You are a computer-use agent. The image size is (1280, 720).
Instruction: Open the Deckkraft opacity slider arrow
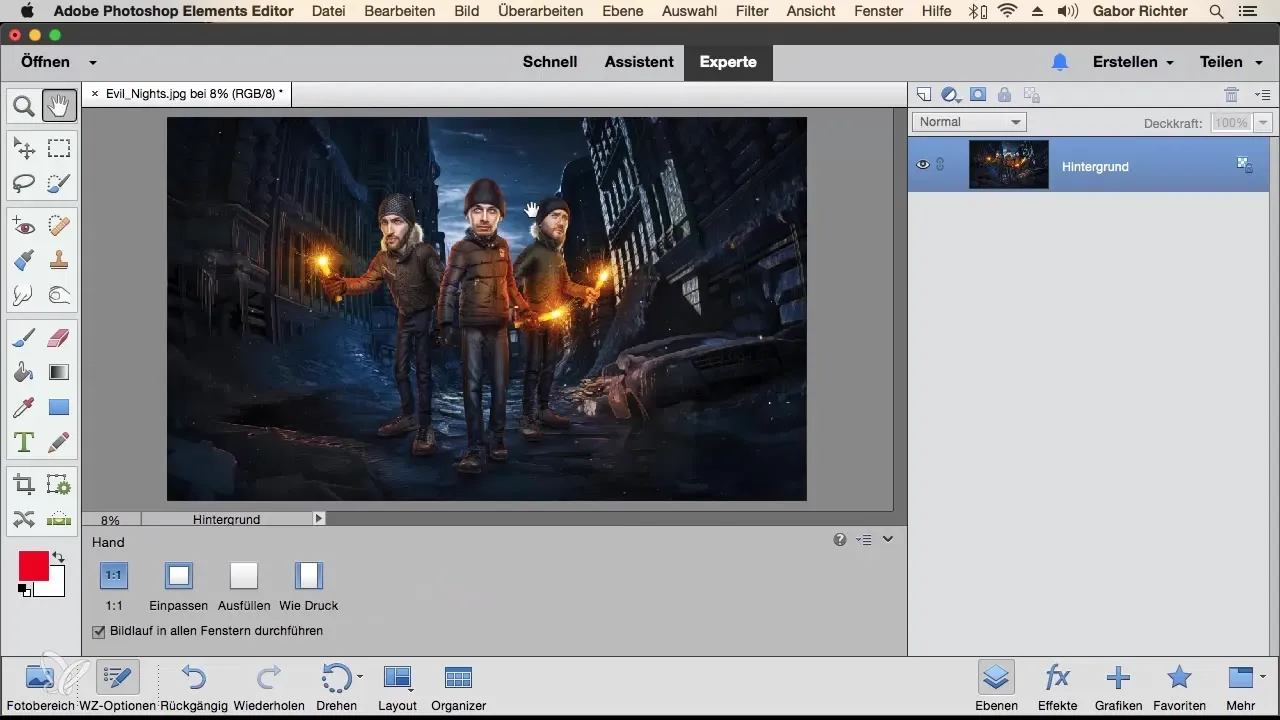[x=1262, y=122]
